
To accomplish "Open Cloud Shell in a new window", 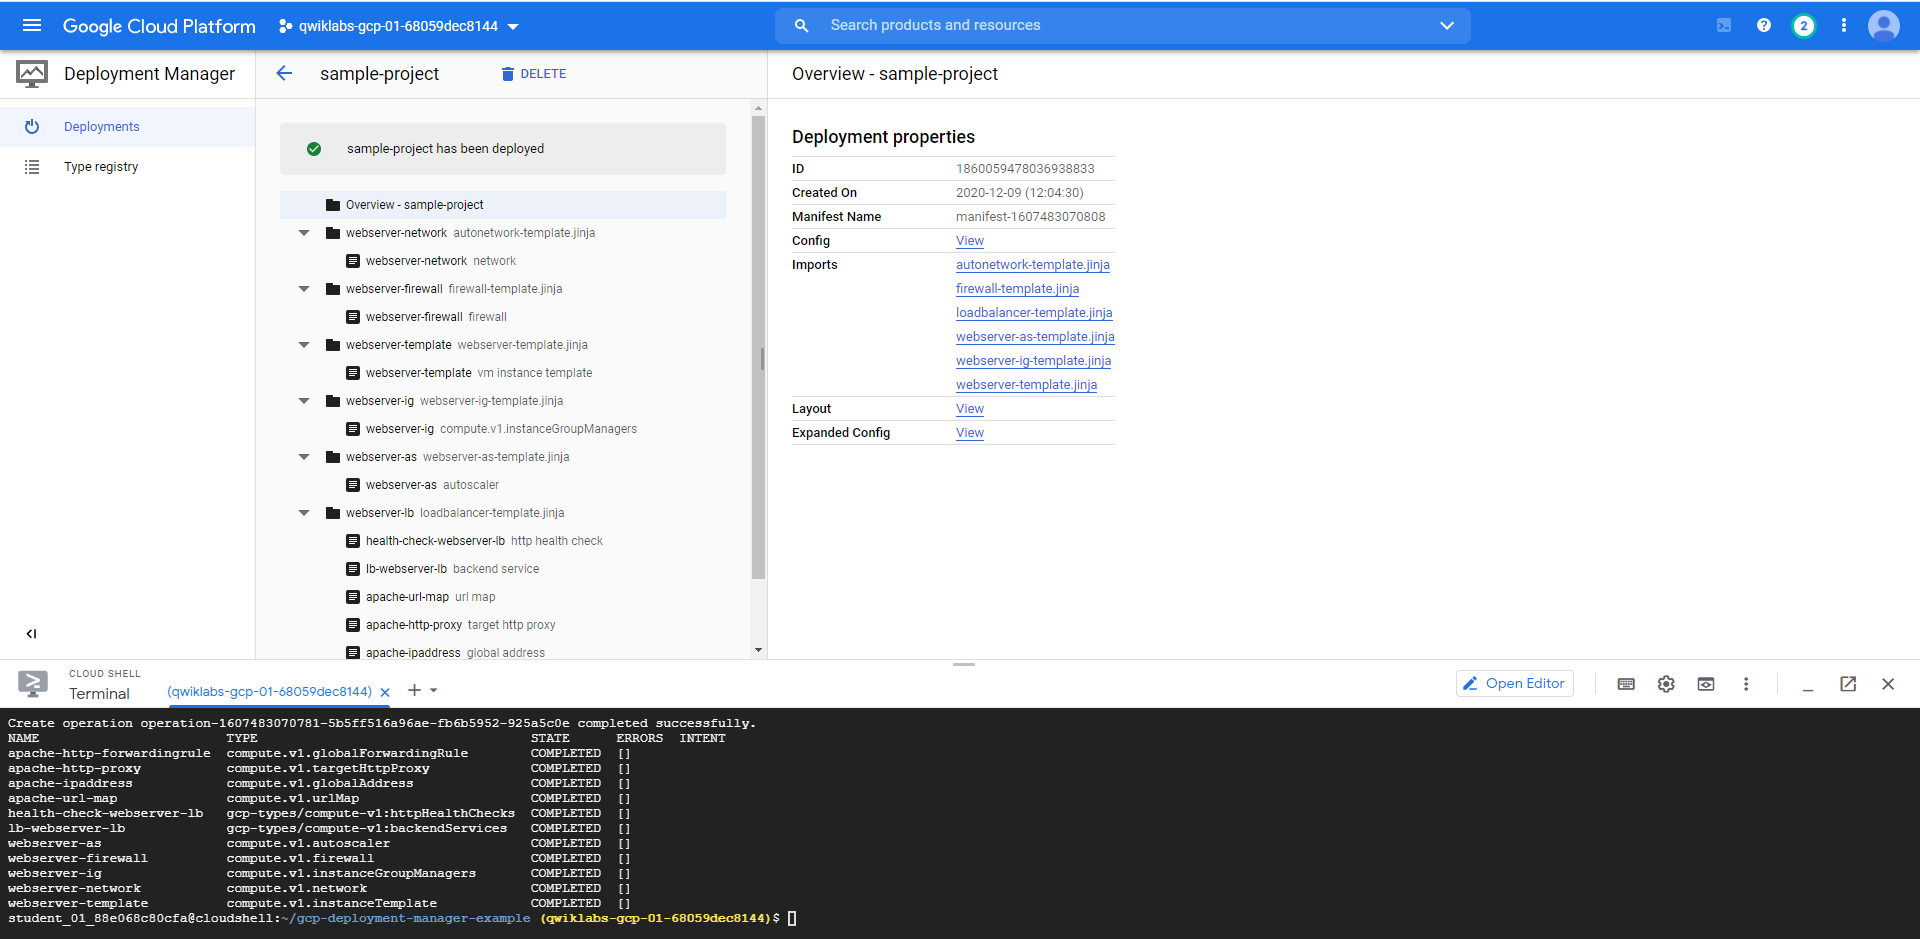I will 1848,684.
